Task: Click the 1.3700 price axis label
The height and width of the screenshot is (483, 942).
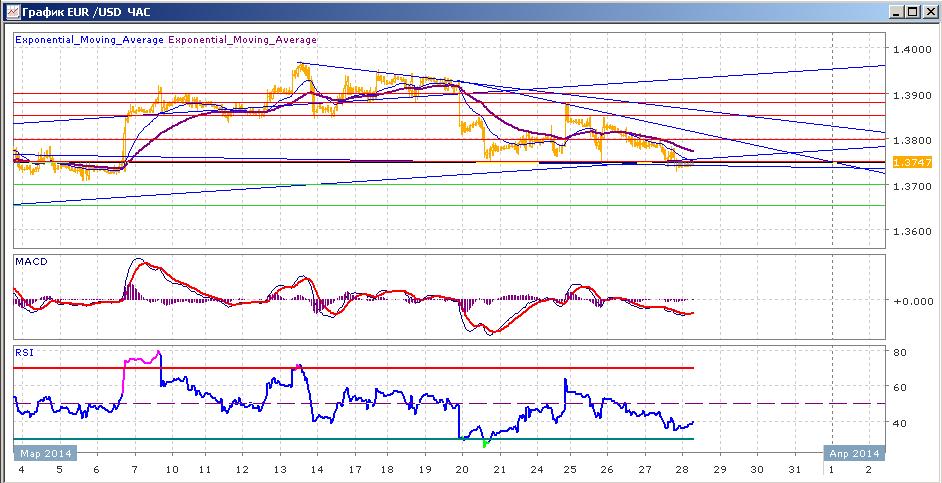Action: pyautogui.click(x=913, y=186)
